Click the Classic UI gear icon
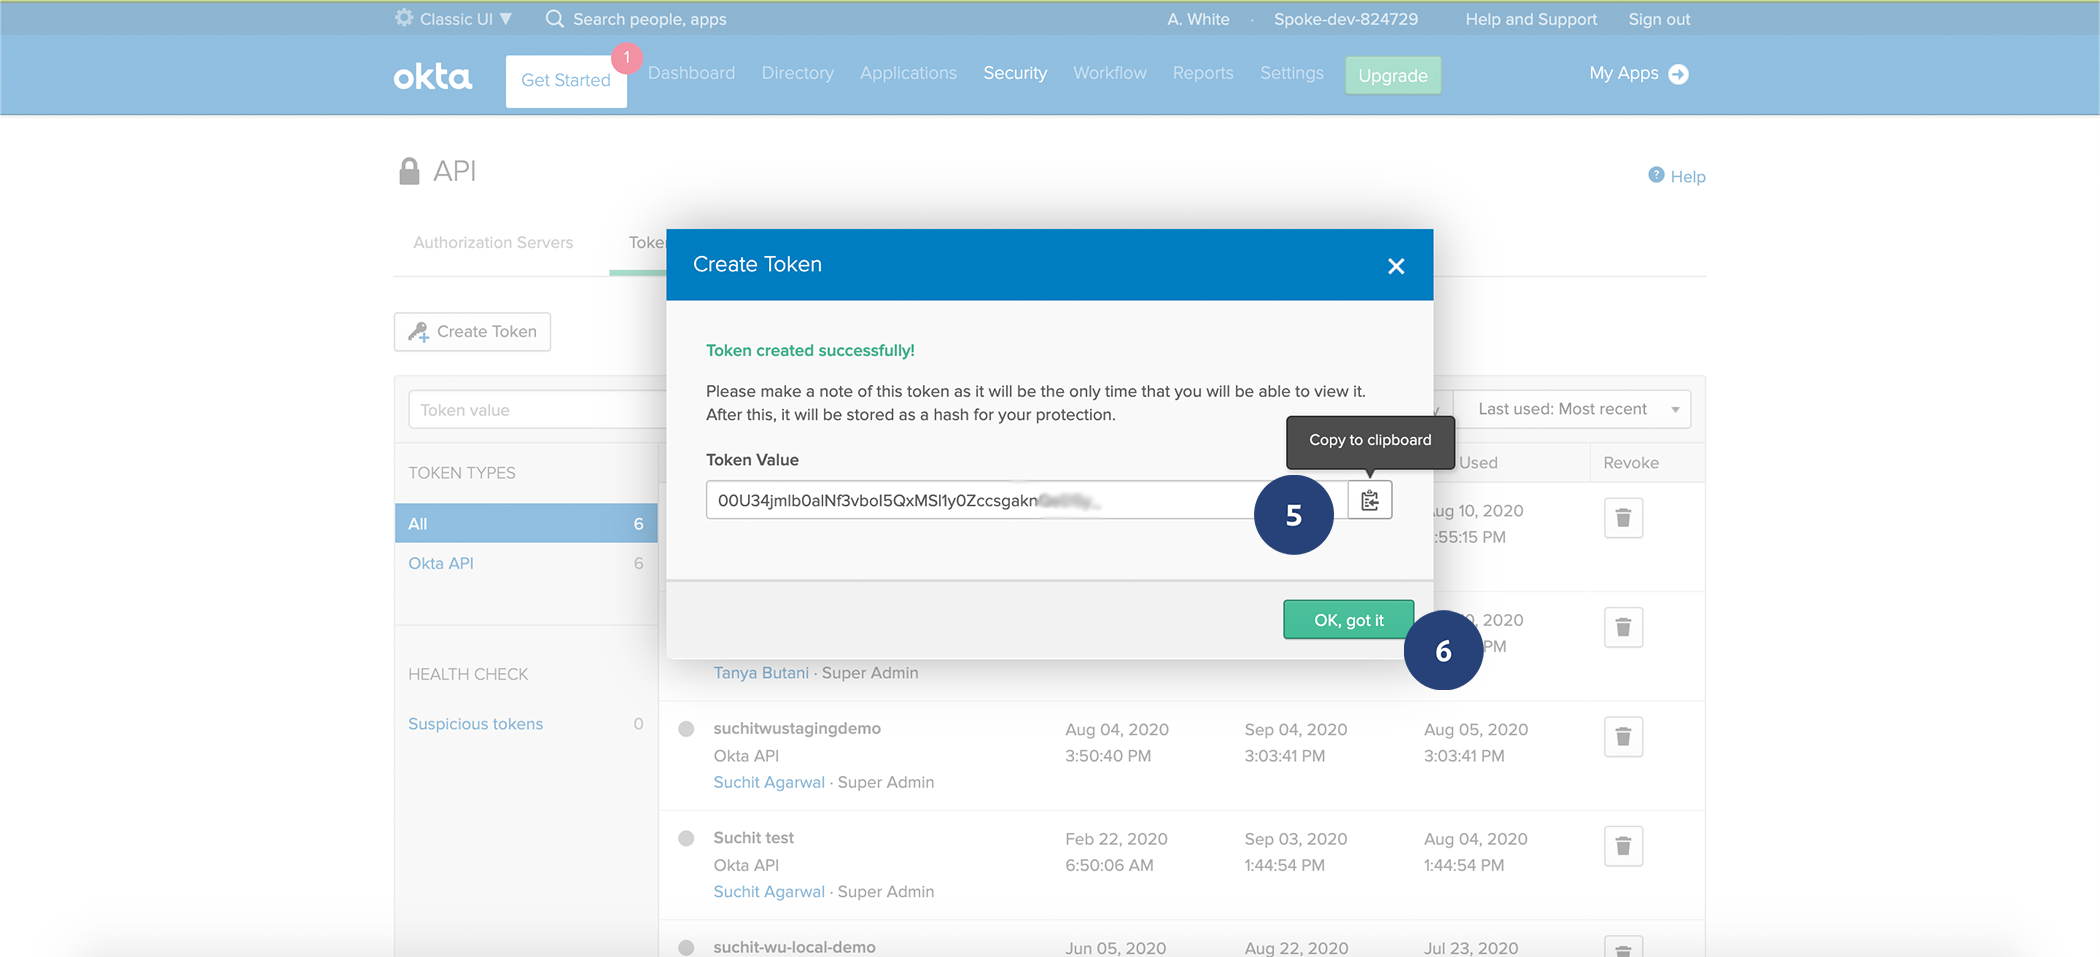2100x957 pixels. [404, 18]
